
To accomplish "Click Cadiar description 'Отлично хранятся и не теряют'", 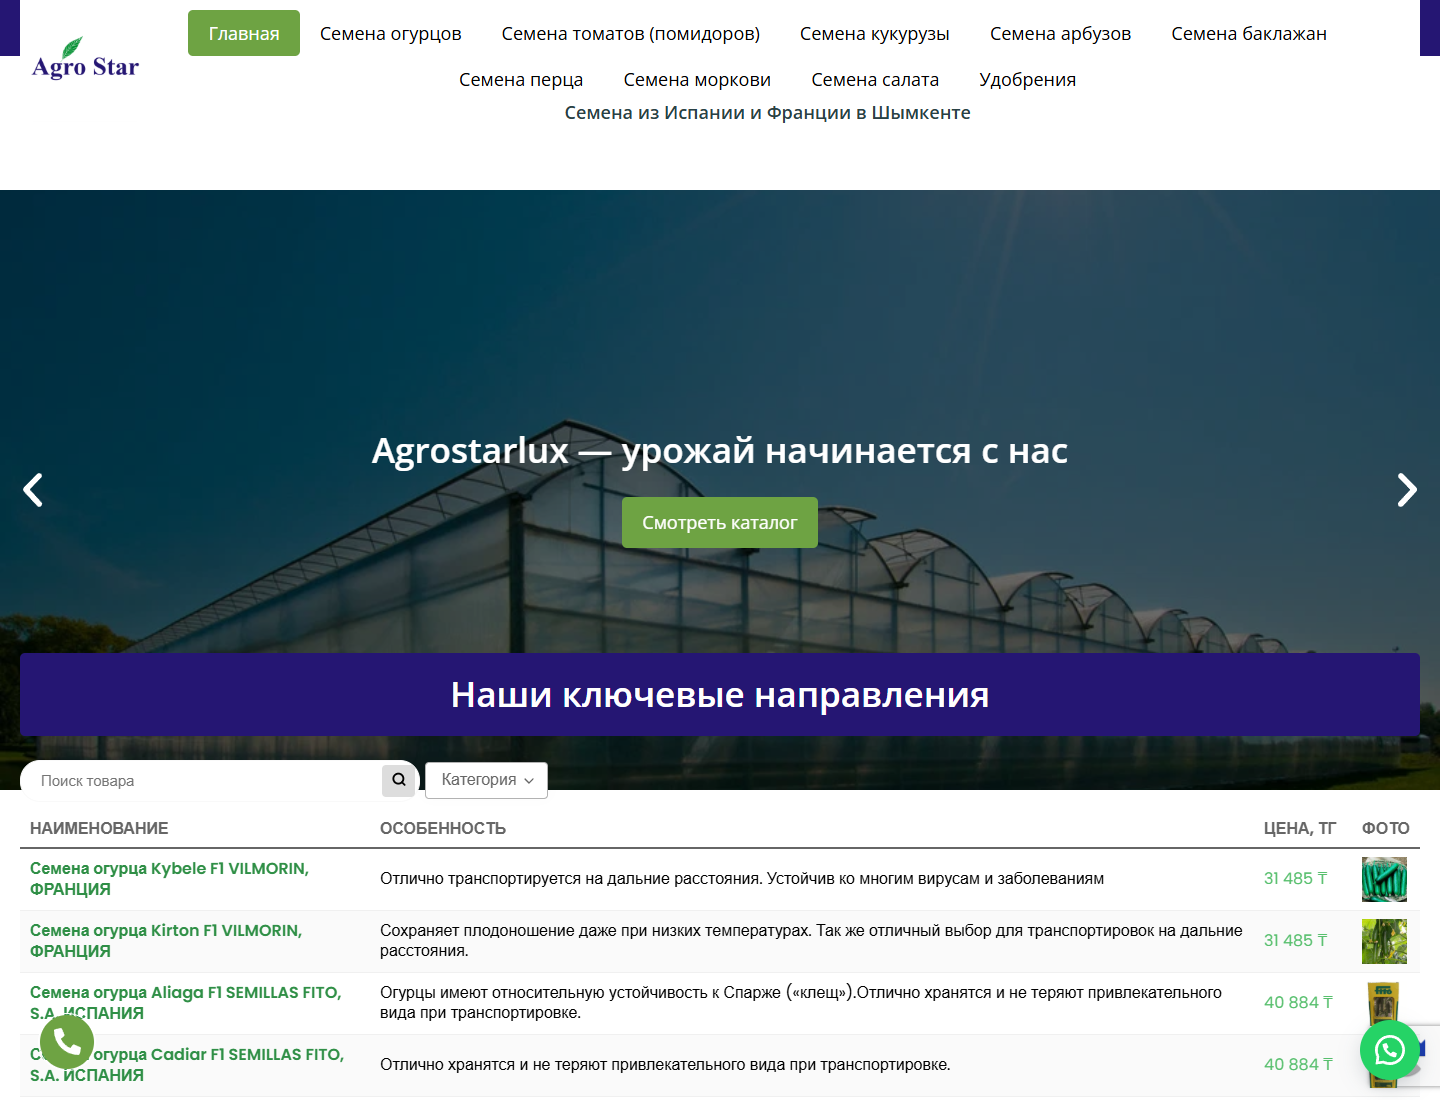I will pyautogui.click(x=665, y=1064).
